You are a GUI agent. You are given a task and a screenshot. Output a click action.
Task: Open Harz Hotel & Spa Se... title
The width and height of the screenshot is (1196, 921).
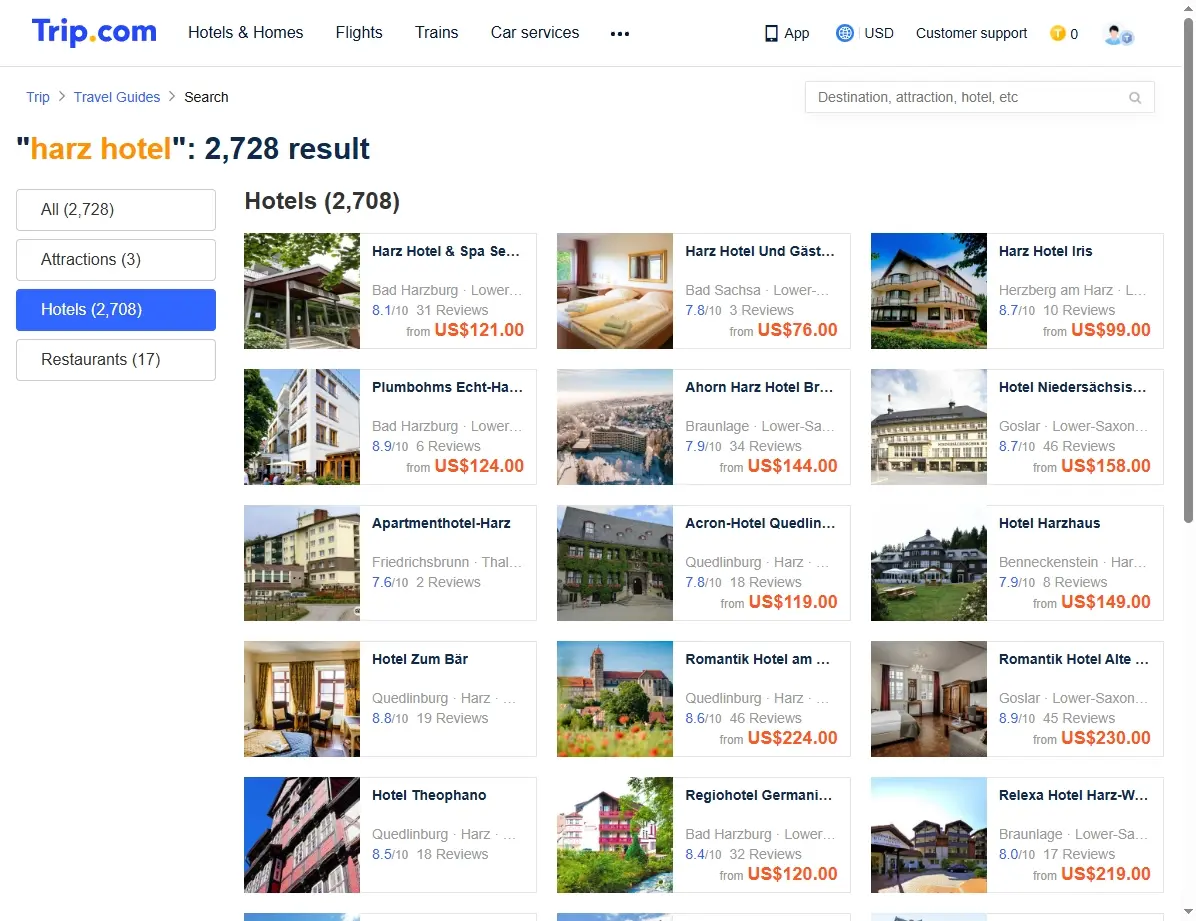[446, 251]
